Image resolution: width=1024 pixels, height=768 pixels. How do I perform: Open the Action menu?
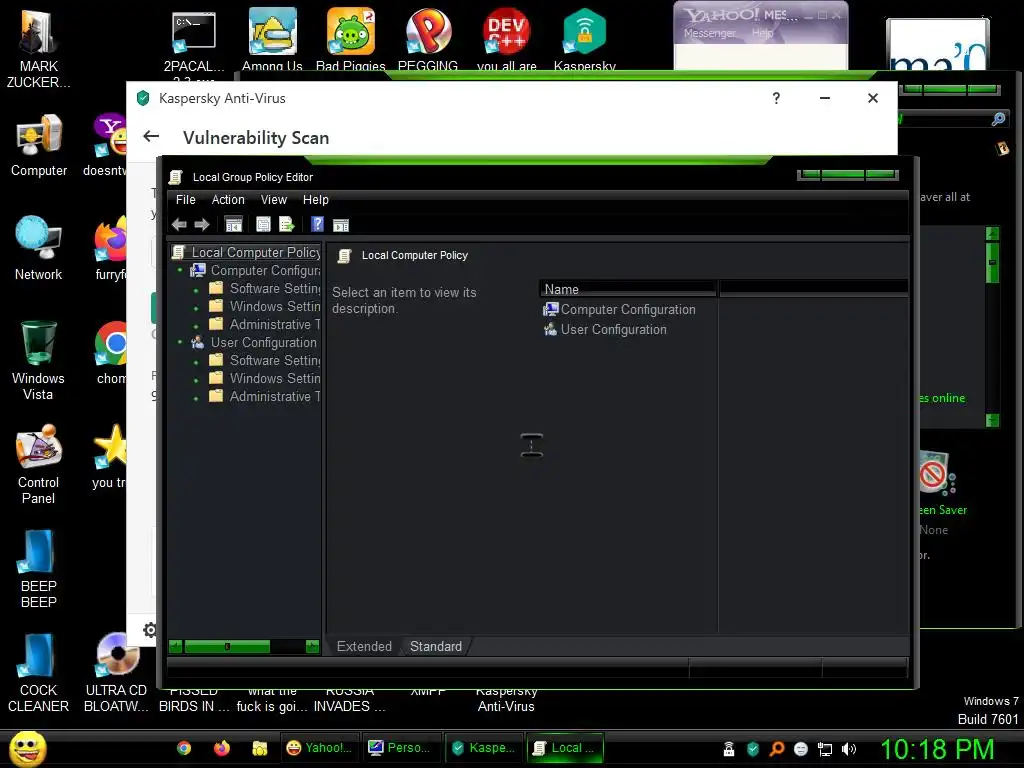click(228, 200)
